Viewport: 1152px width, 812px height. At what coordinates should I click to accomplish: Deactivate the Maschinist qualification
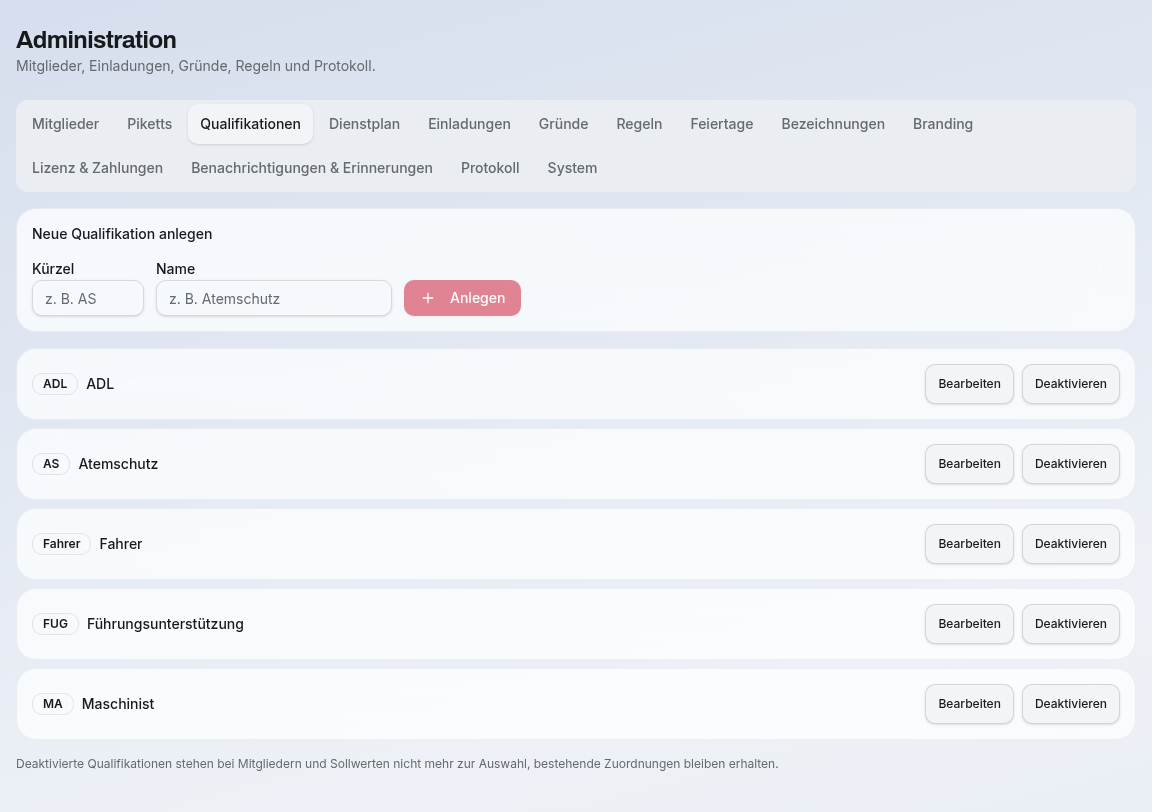click(x=1070, y=705)
